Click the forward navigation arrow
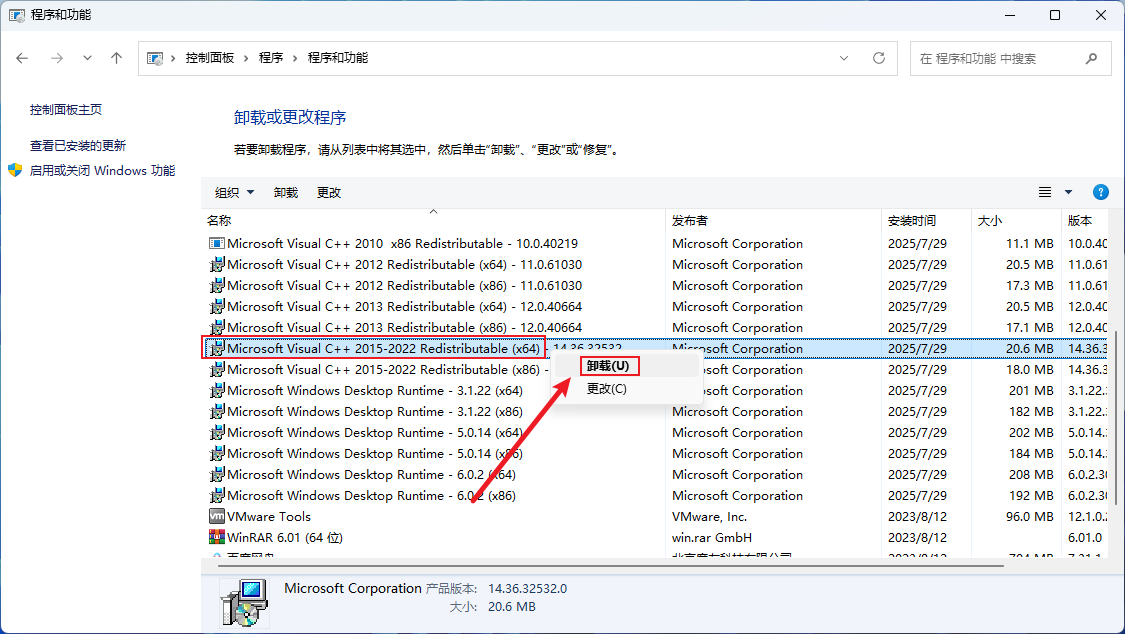This screenshot has width=1125, height=634. 57,58
